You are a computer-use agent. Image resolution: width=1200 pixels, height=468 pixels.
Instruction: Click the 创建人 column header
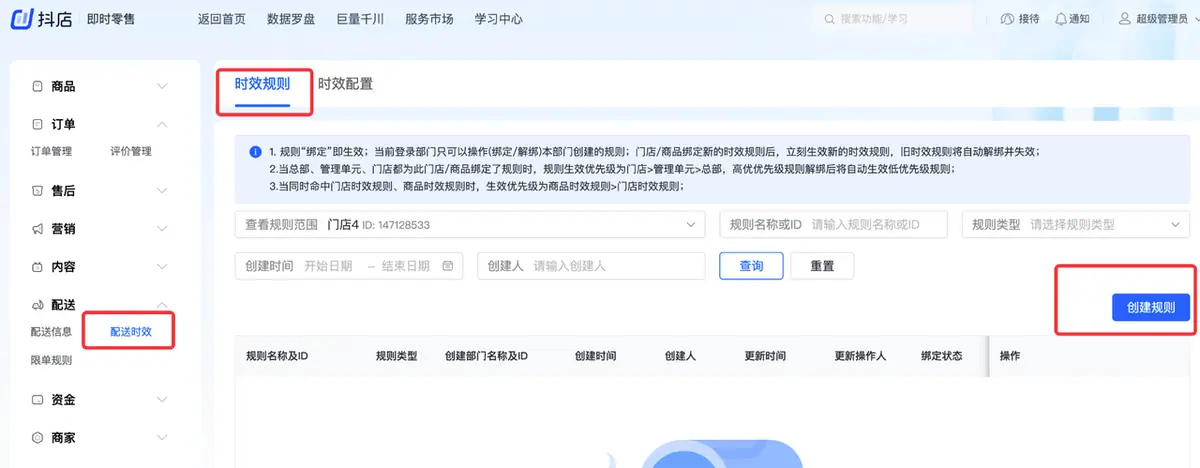tap(680, 356)
